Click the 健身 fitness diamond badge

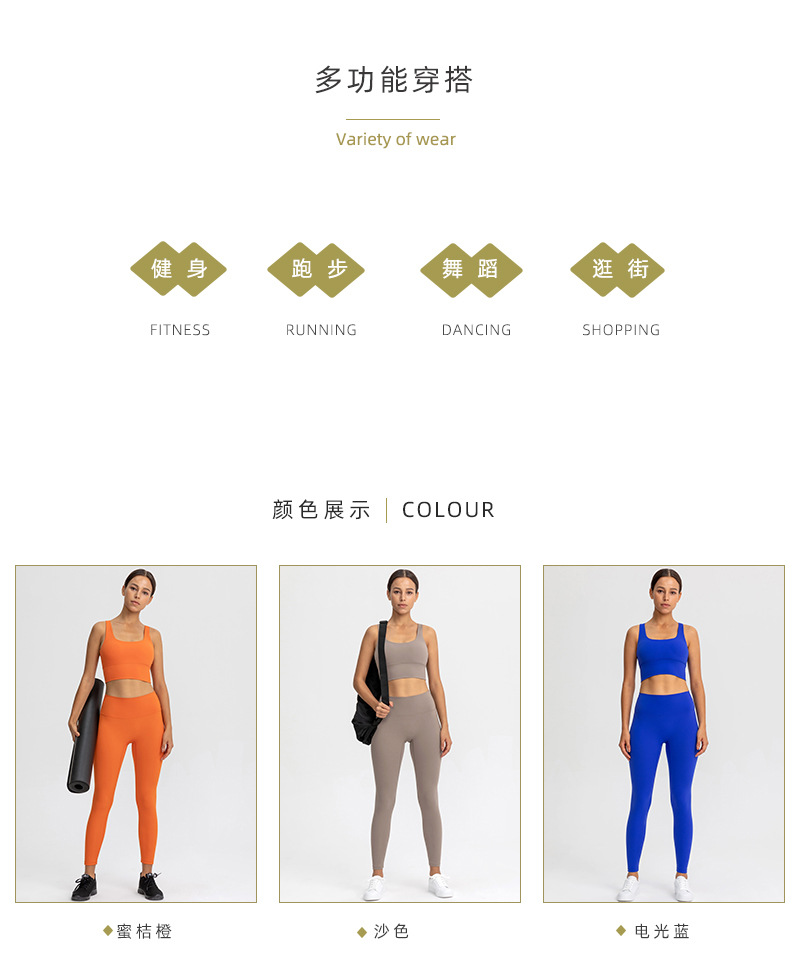tap(178, 269)
